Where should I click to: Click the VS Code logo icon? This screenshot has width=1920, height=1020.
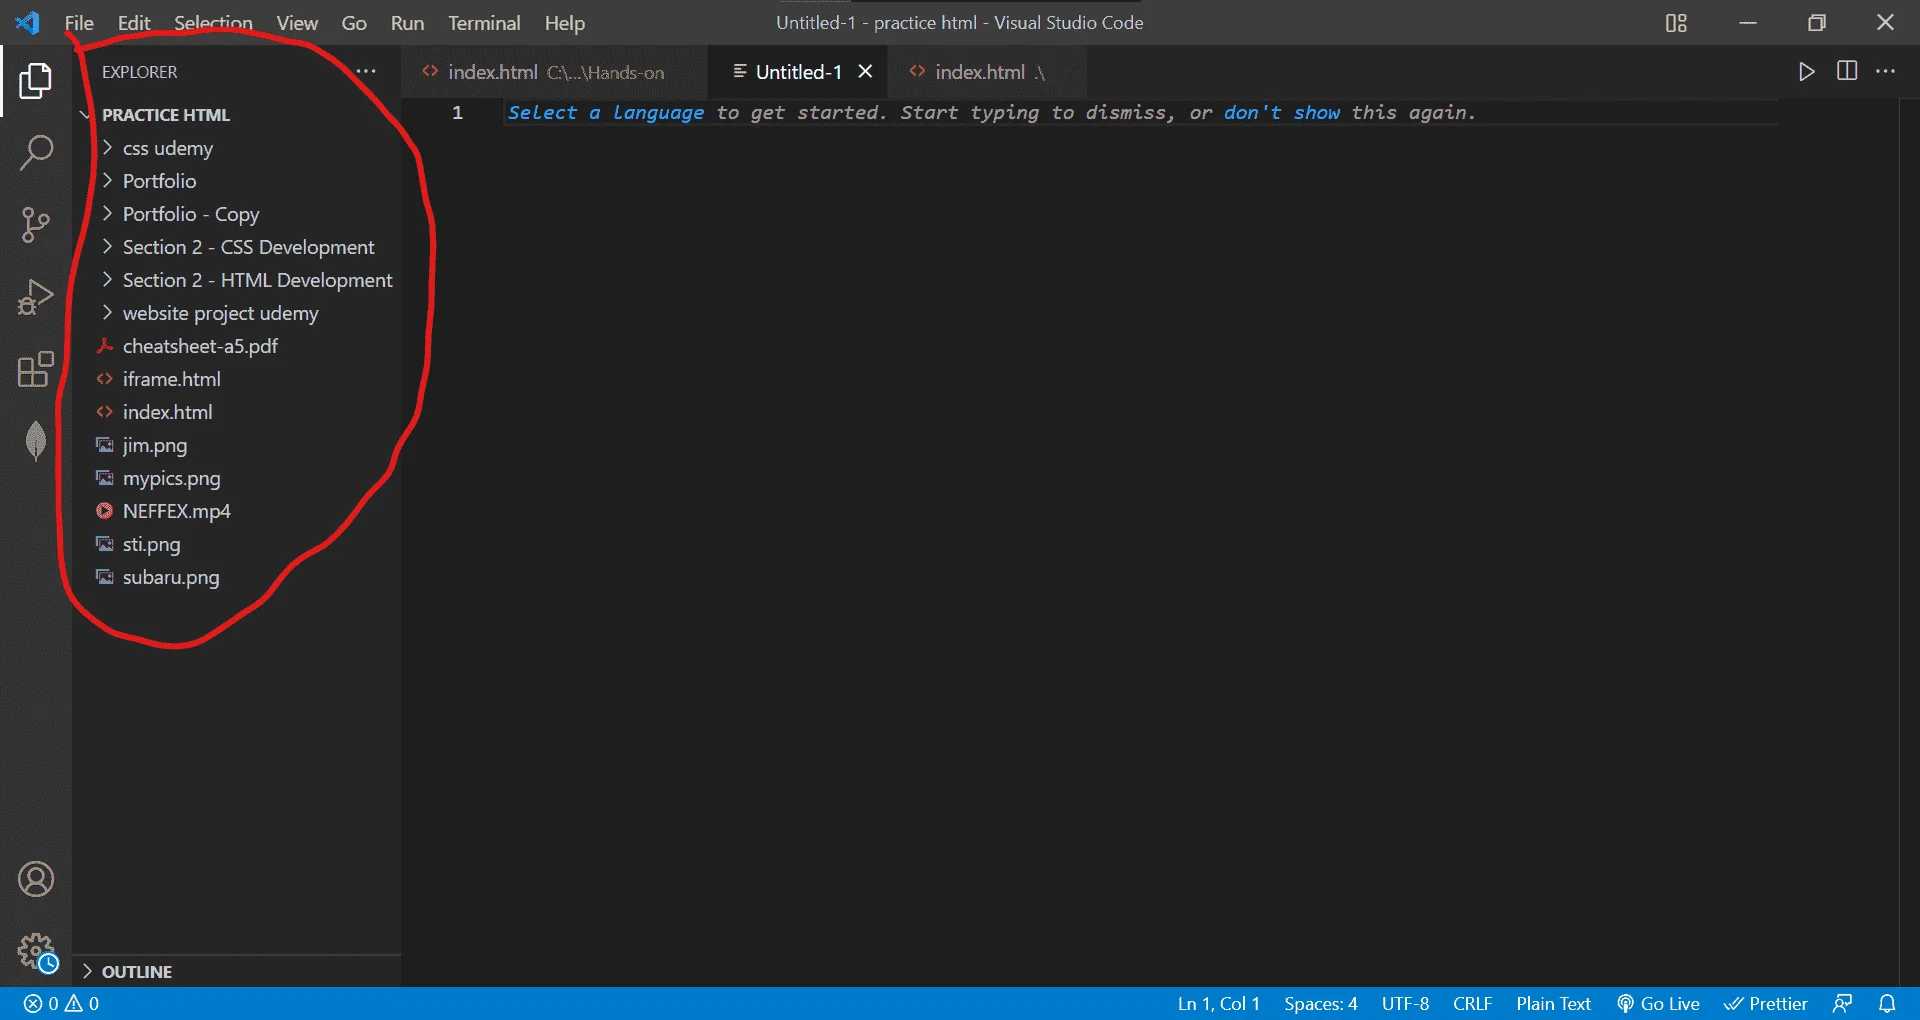27,22
